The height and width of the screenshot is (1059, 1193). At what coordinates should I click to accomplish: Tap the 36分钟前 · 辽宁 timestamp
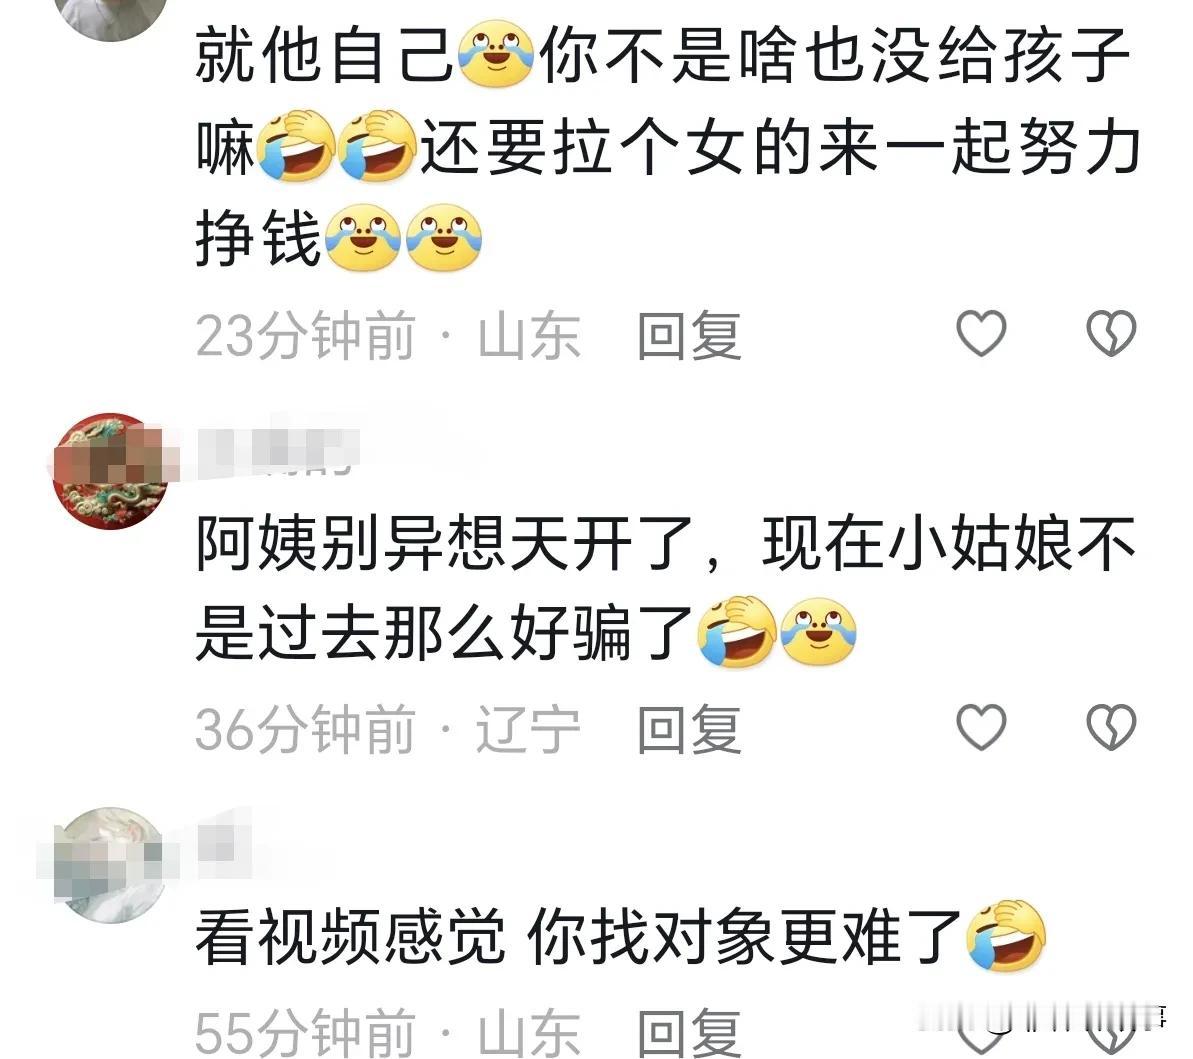[387, 729]
